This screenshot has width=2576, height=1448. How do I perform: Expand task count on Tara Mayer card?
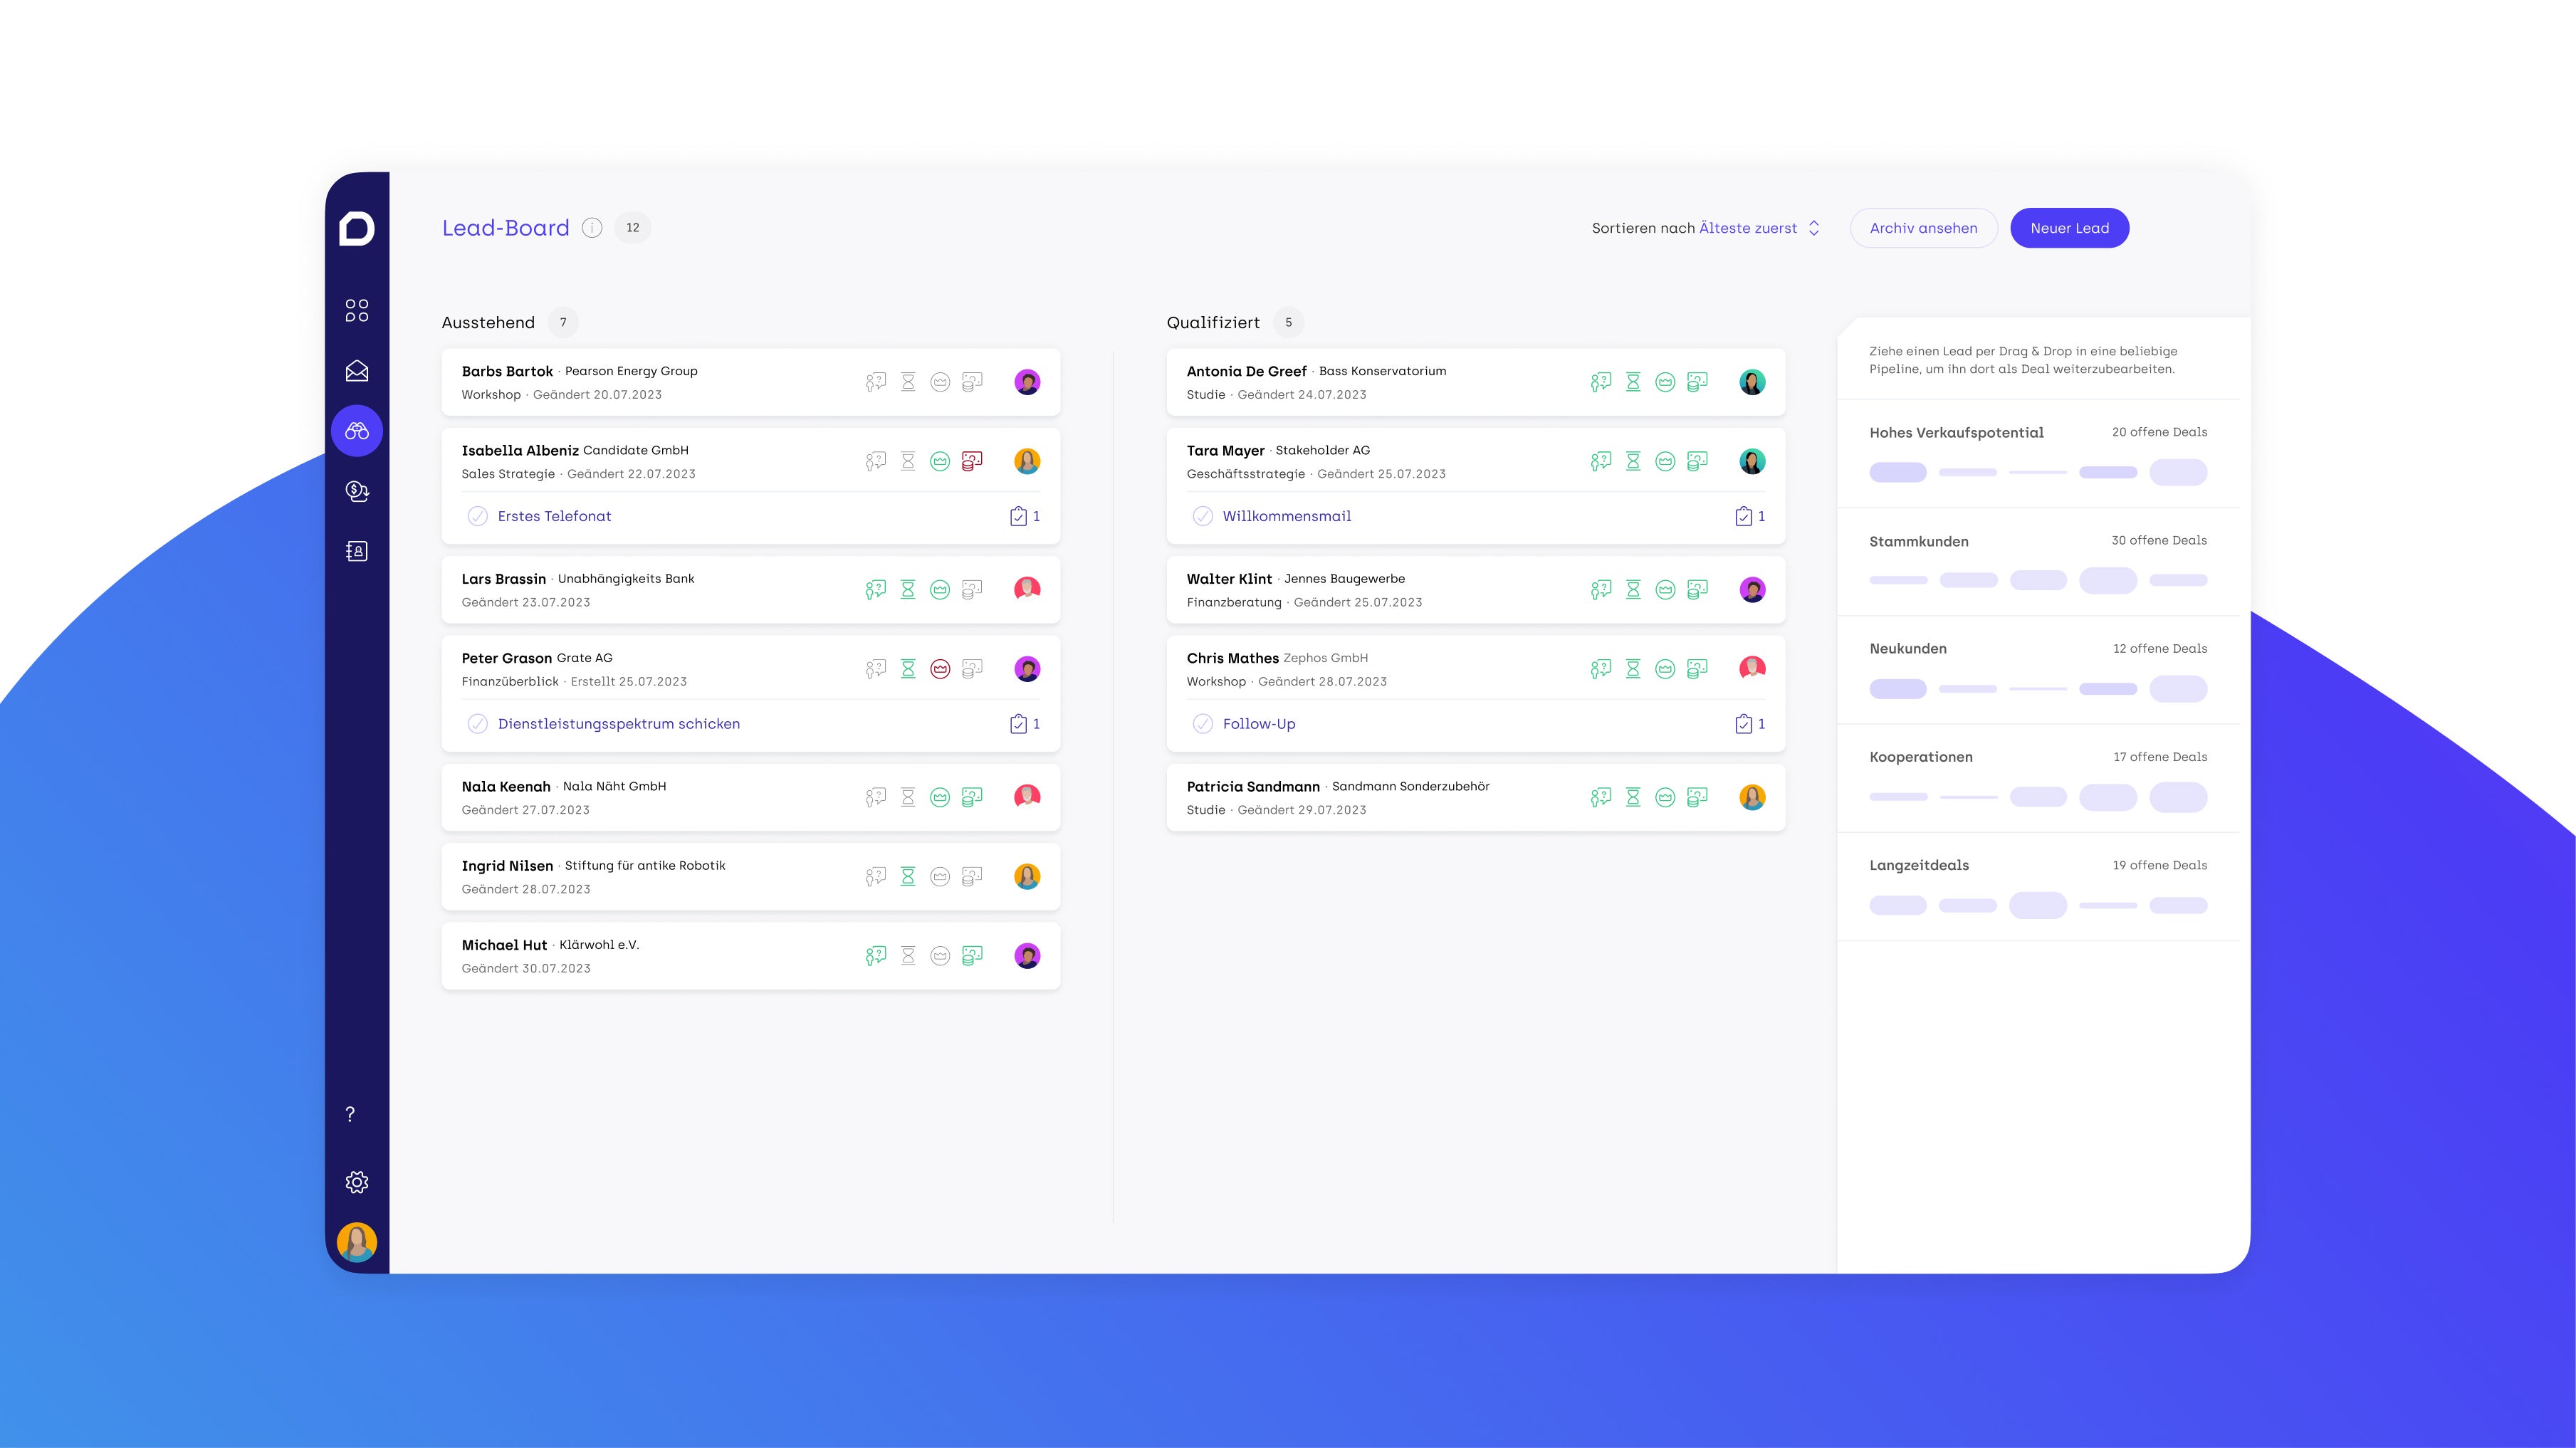point(1750,516)
